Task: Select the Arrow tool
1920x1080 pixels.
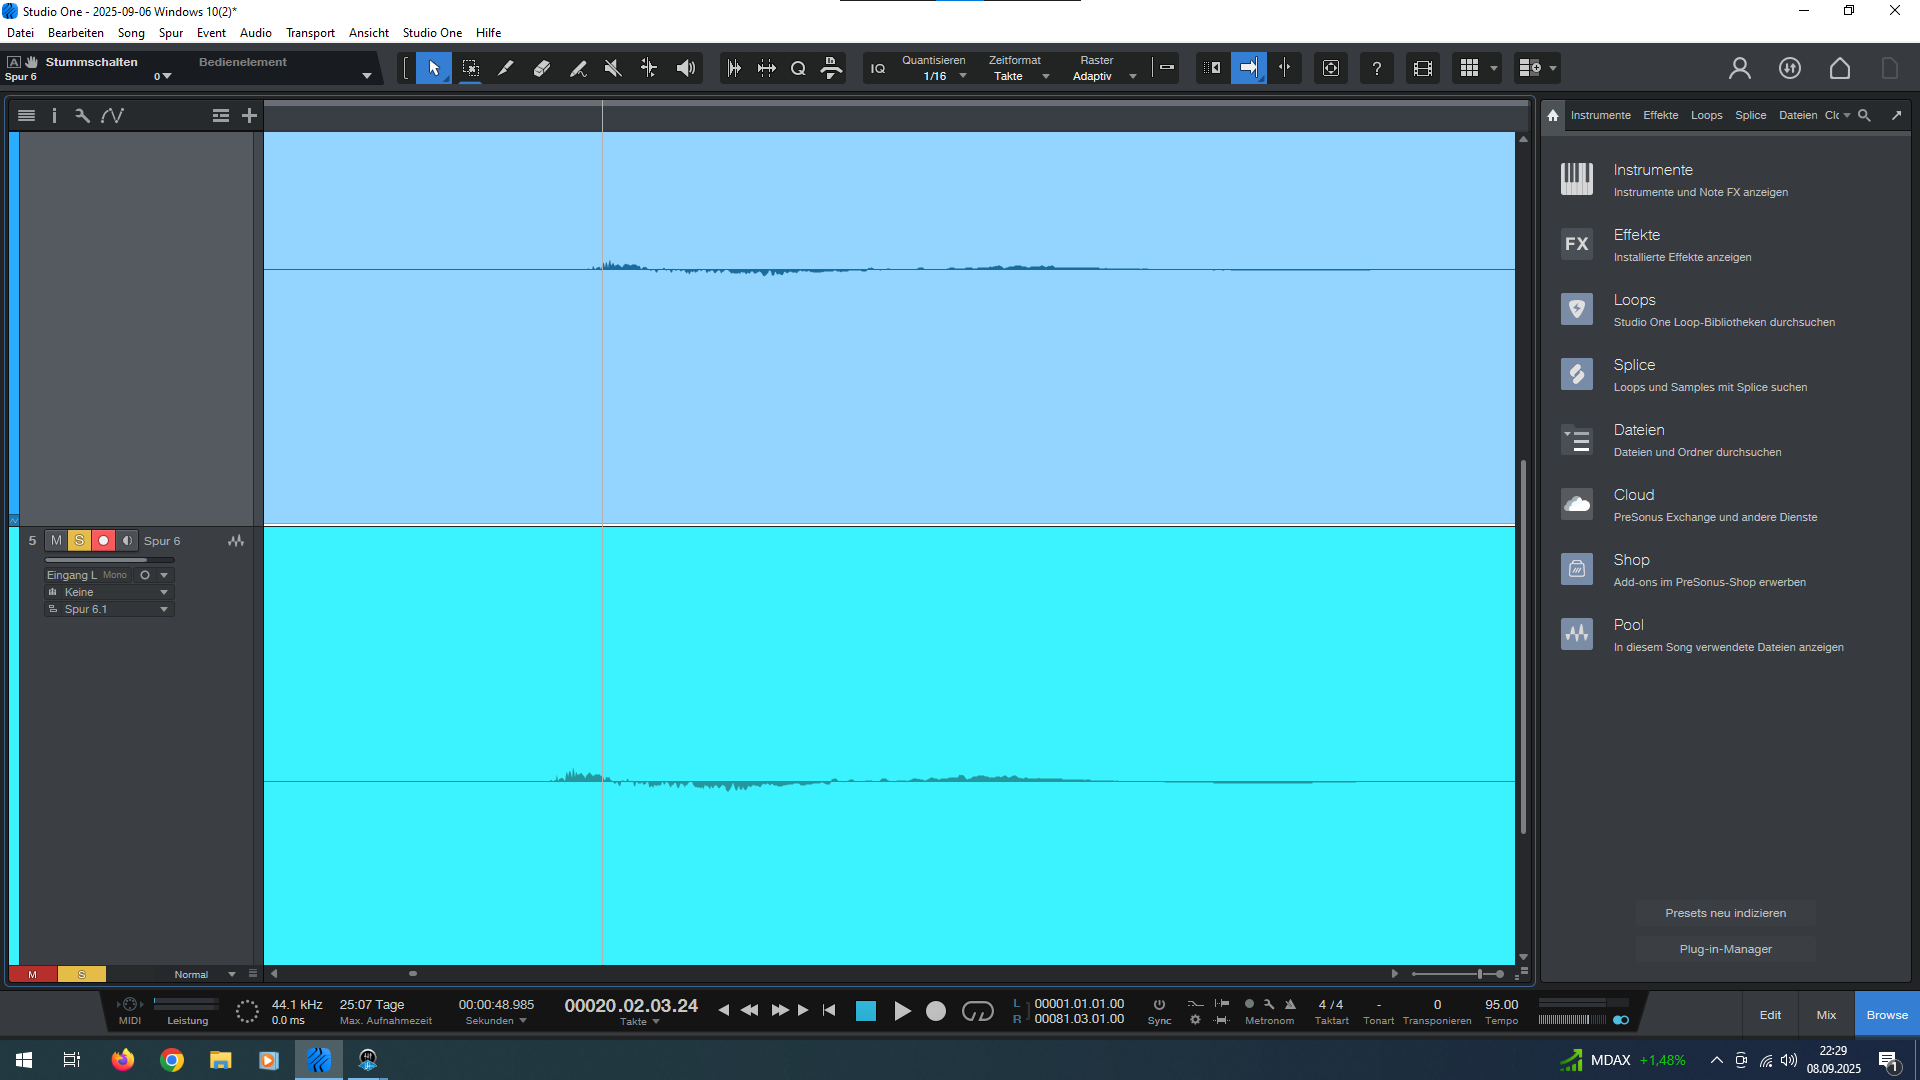Action: coord(434,68)
